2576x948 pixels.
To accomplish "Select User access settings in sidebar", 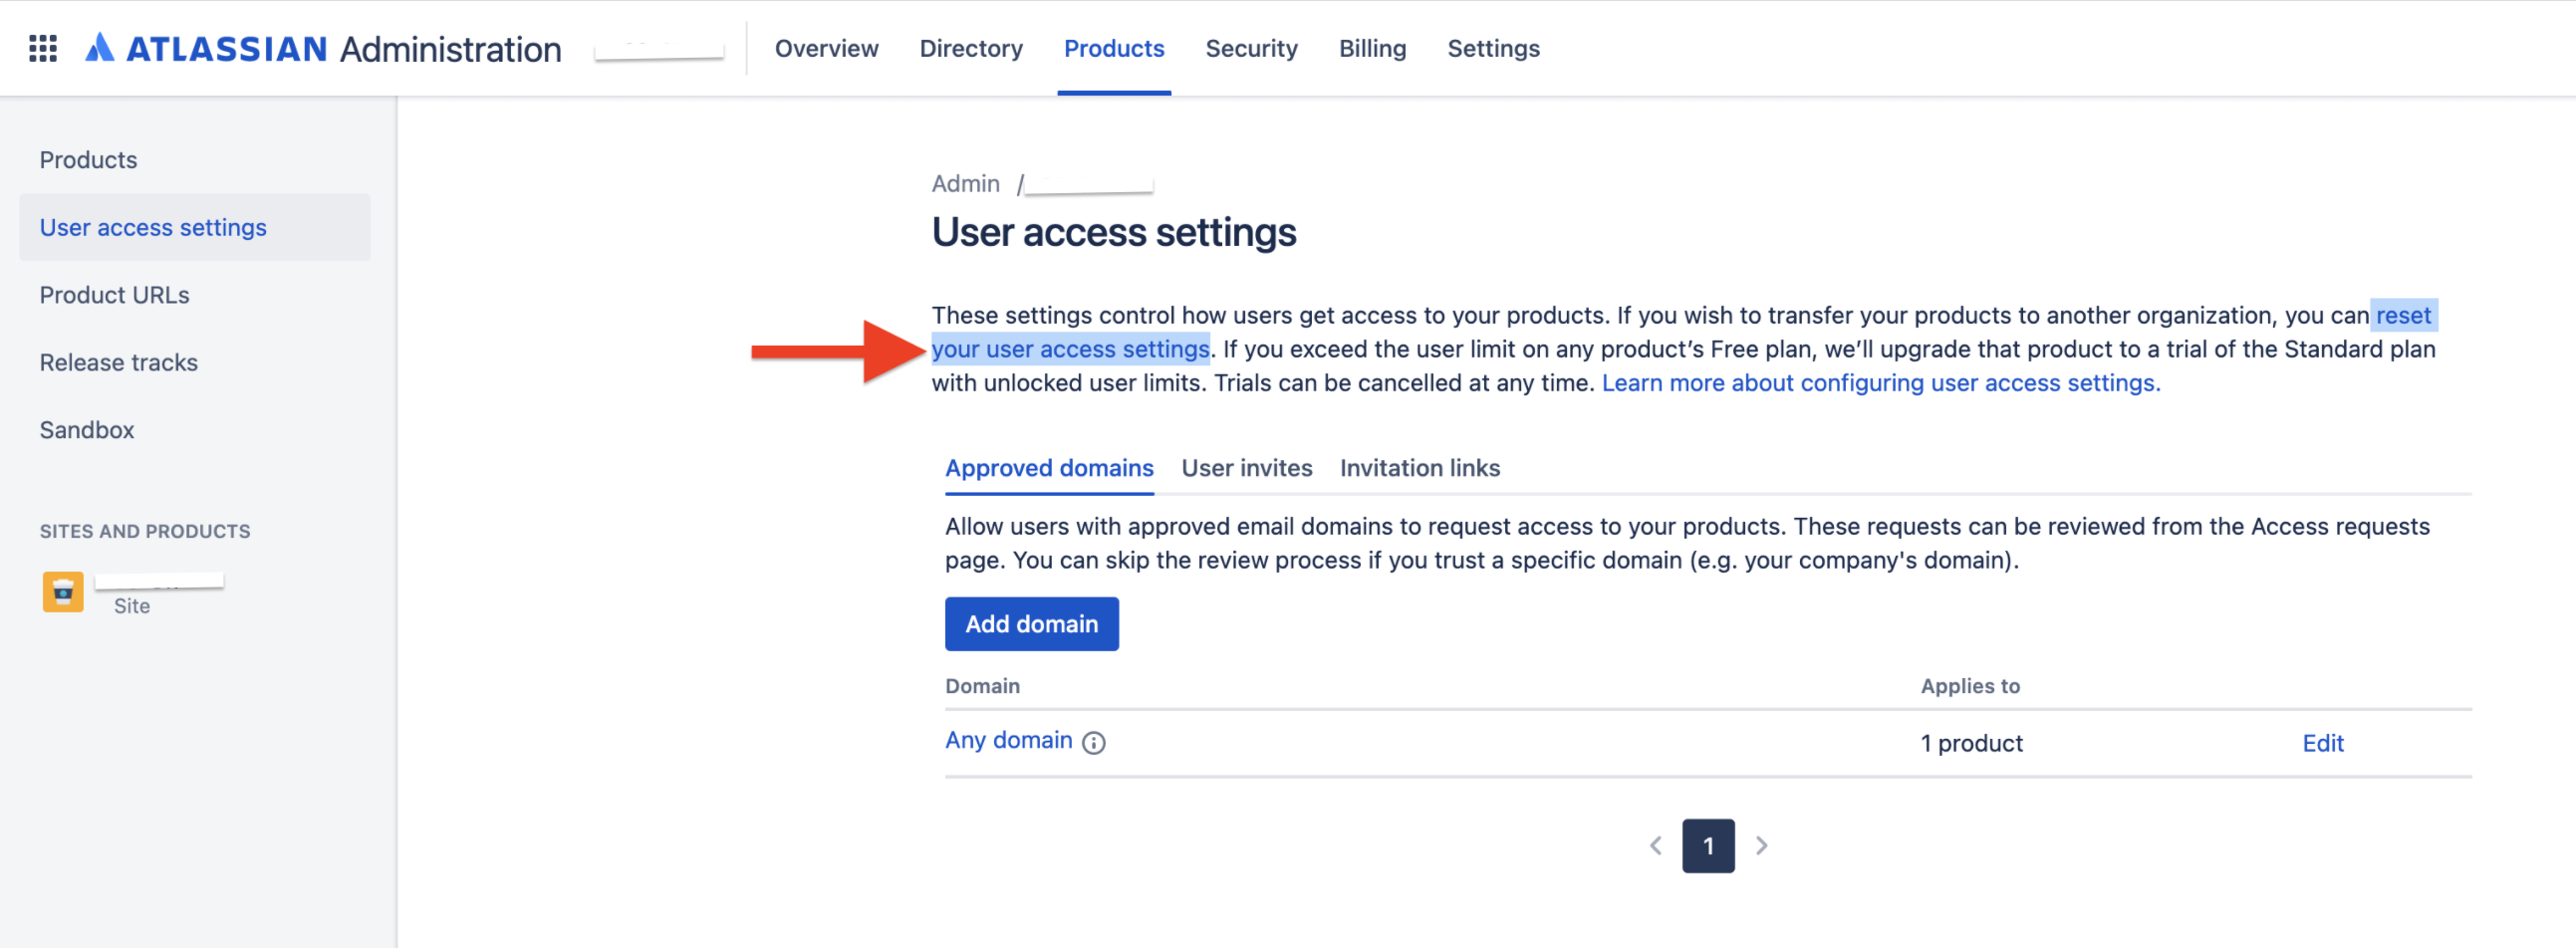I will pyautogui.click(x=195, y=227).
